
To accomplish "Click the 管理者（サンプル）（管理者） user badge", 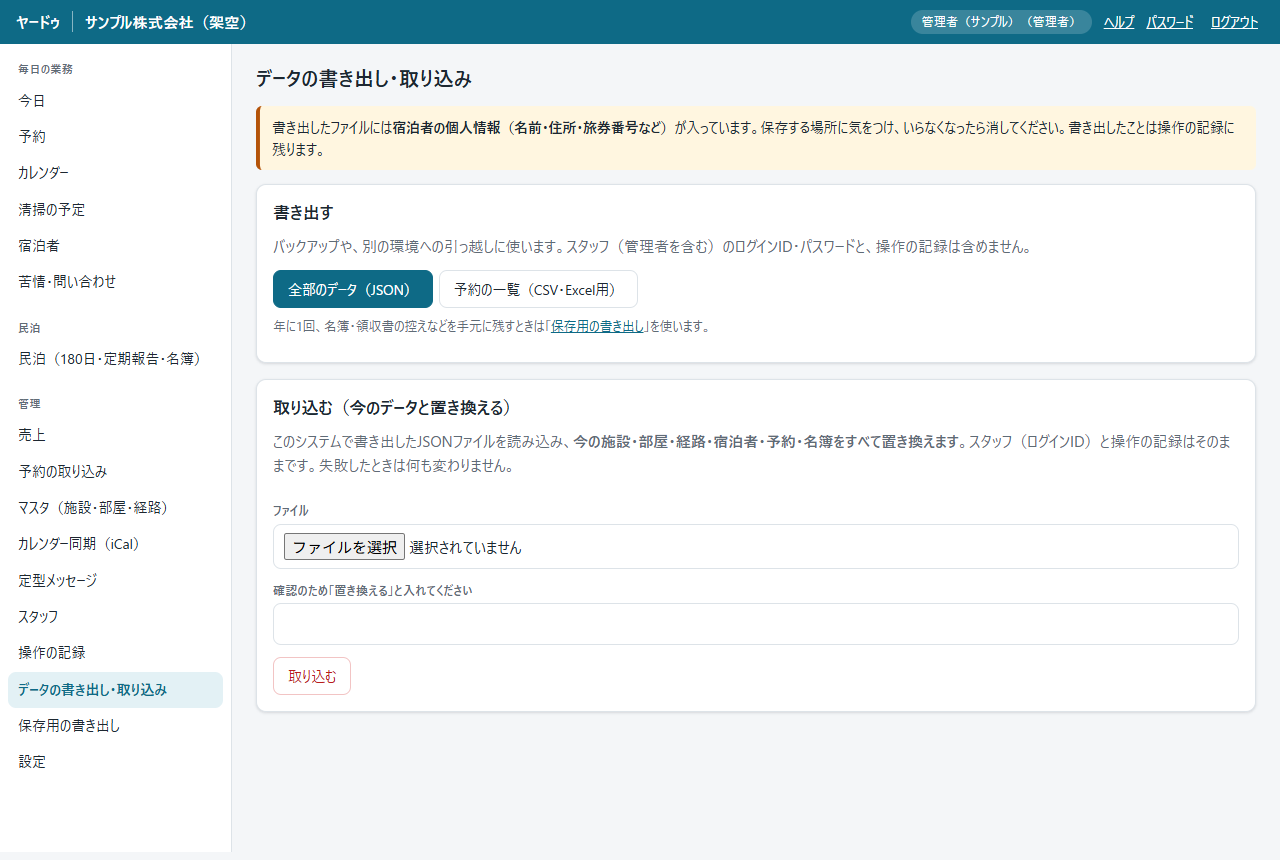I will (1001, 22).
